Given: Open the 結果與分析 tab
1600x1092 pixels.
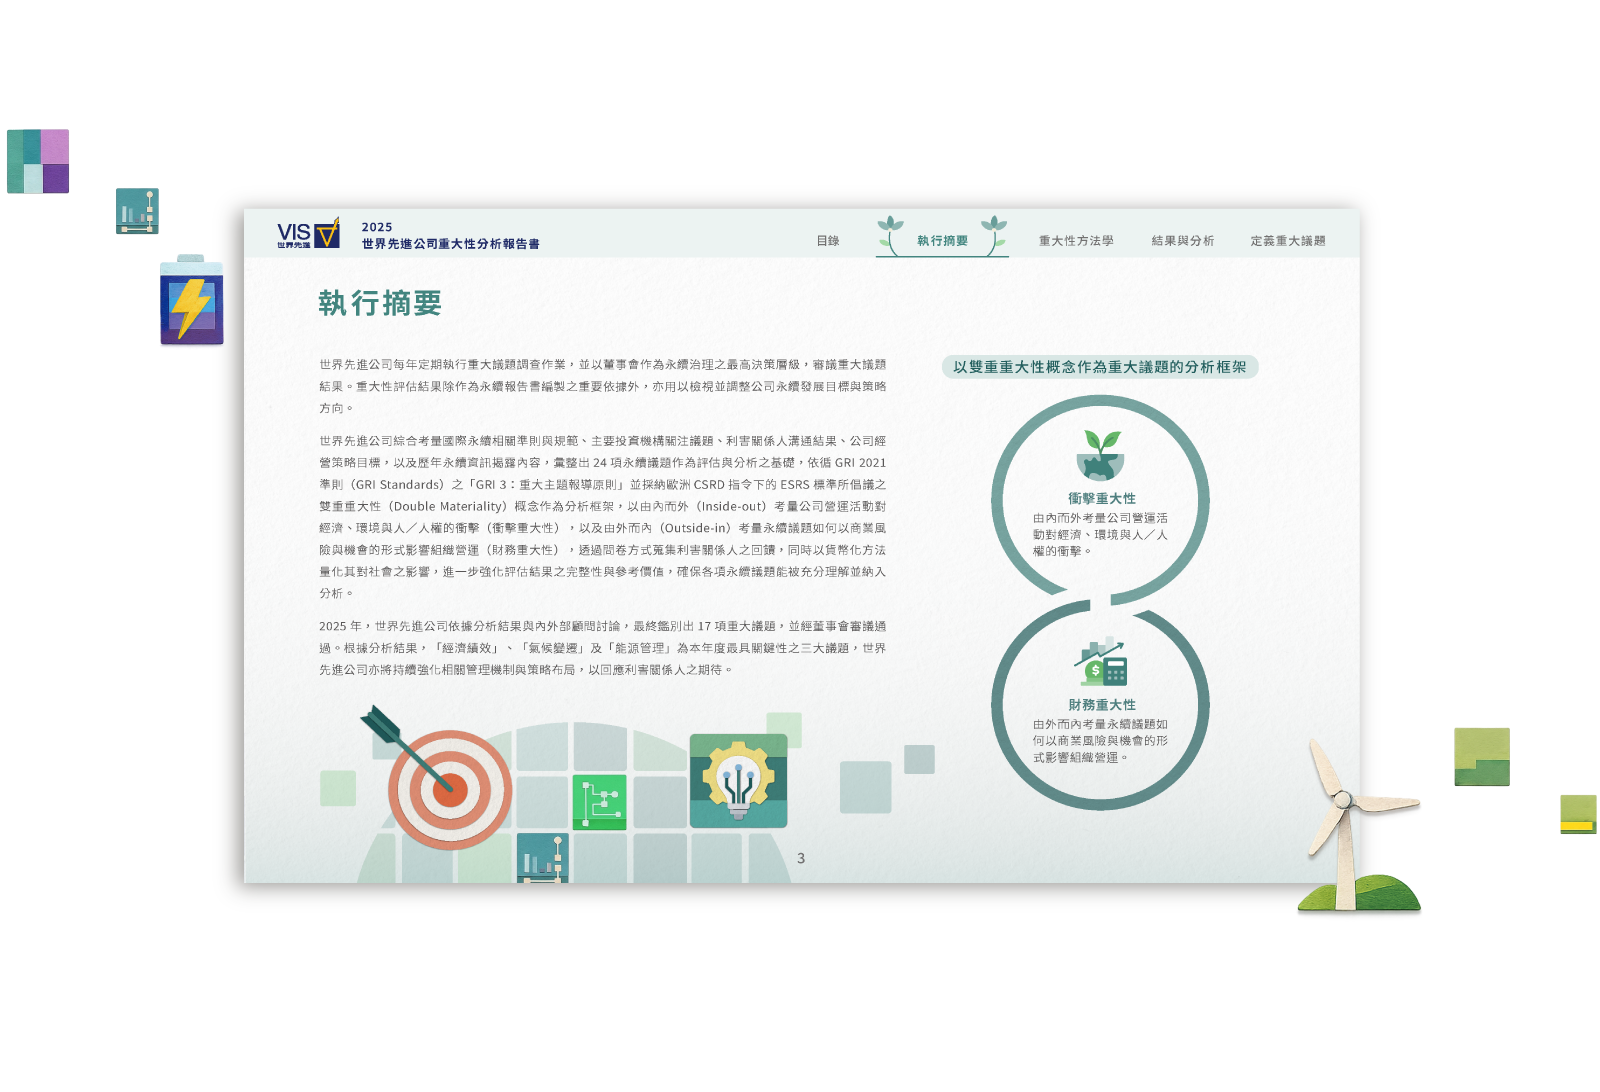Looking at the screenshot, I should pyautogui.click(x=1183, y=241).
